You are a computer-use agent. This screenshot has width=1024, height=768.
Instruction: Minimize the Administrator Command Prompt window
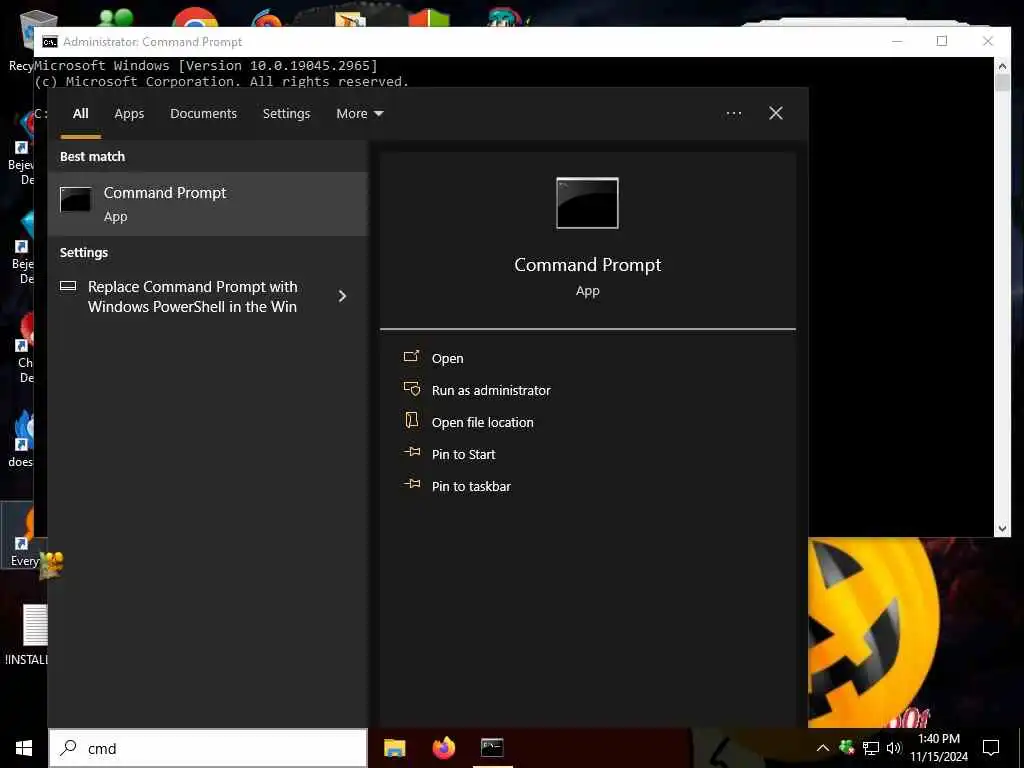point(897,41)
